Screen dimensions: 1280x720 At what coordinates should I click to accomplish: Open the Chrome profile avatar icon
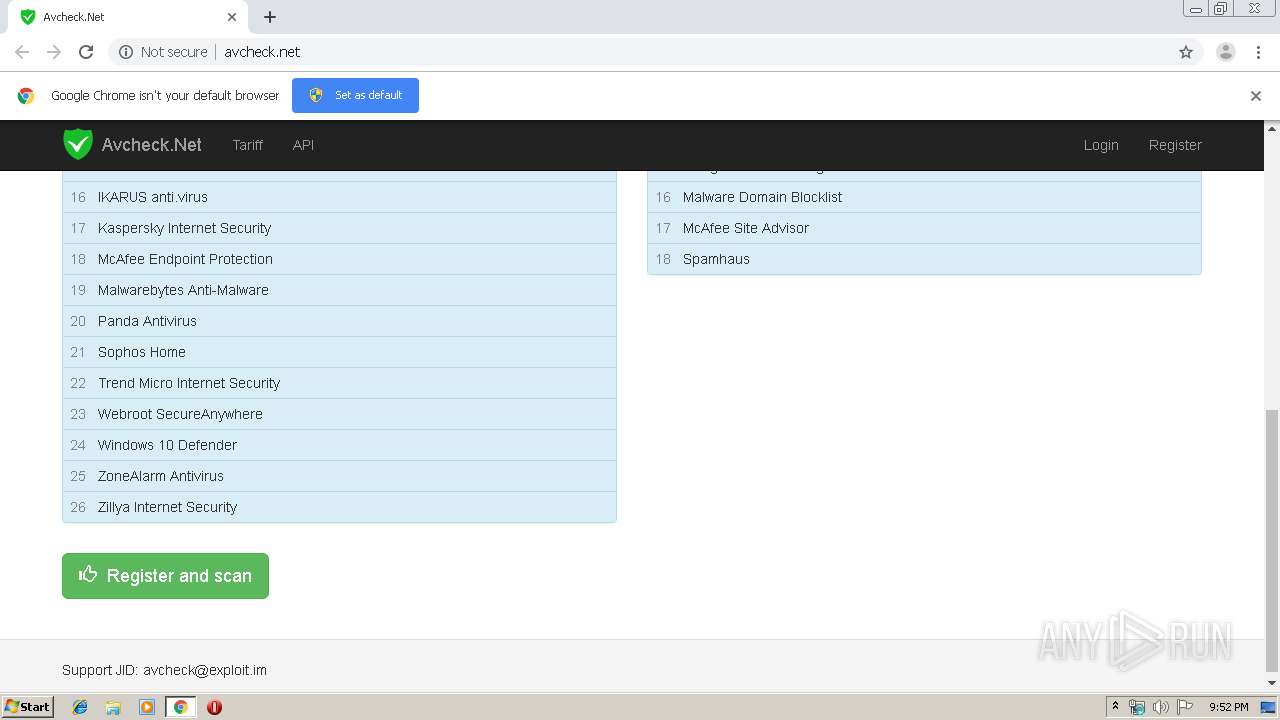coord(1226,52)
